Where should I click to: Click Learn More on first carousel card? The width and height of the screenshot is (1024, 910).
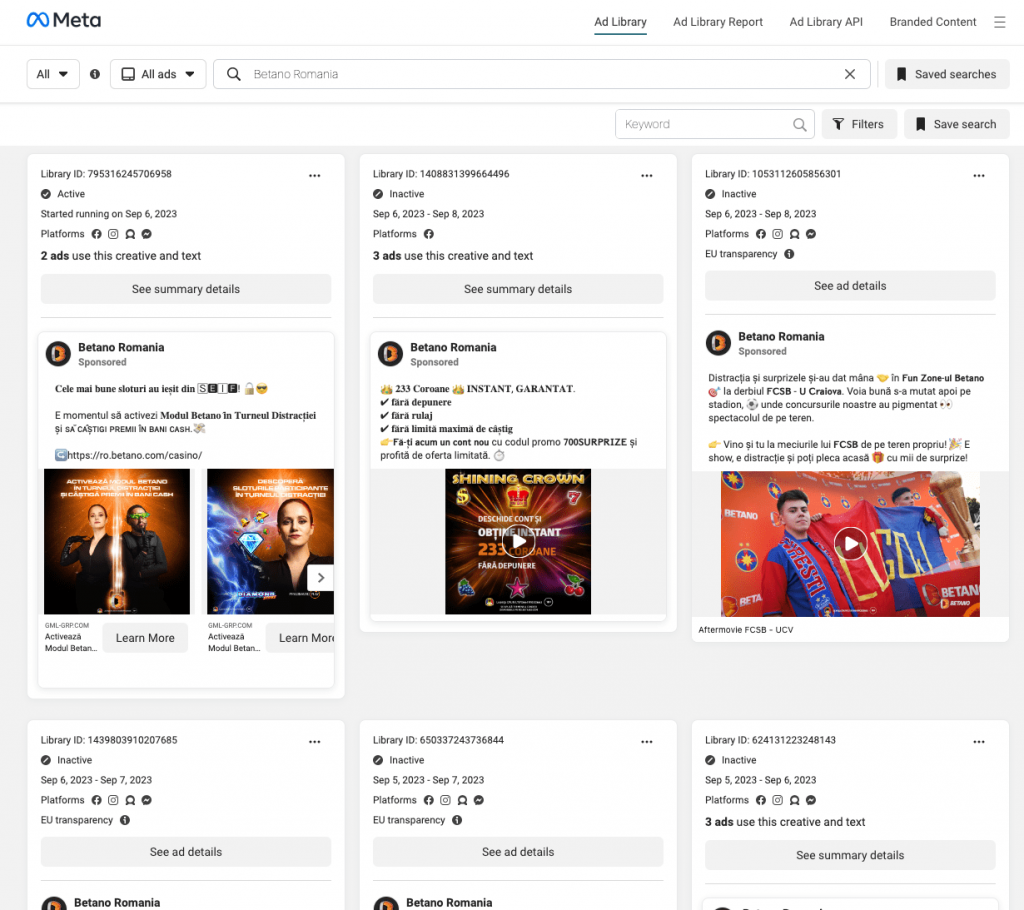[145, 638]
